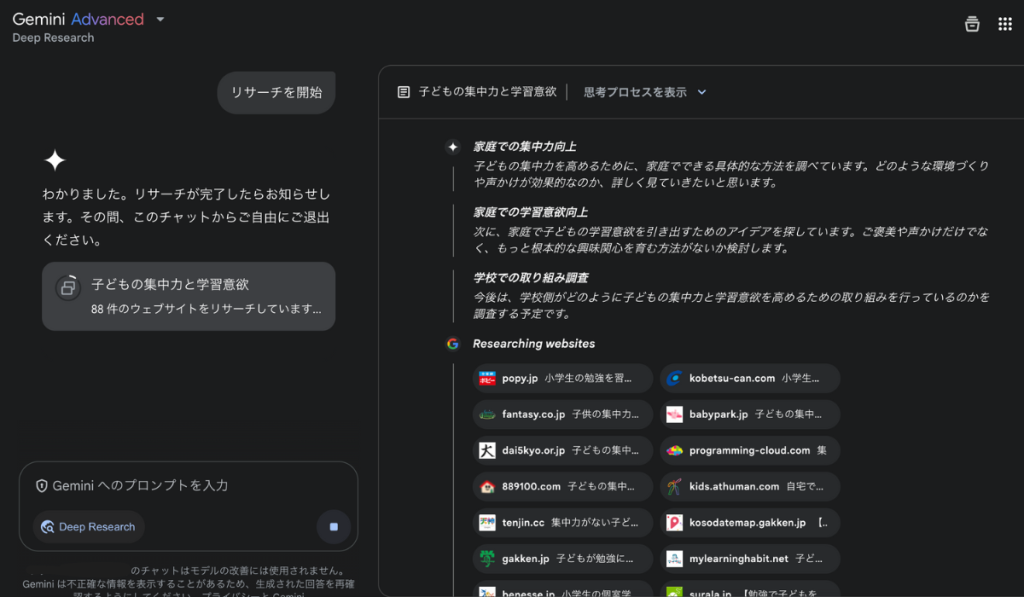The height and width of the screenshot is (597, 1024).
Task: Open the programming-cloud.com source chip
Action: click(749, 451)
